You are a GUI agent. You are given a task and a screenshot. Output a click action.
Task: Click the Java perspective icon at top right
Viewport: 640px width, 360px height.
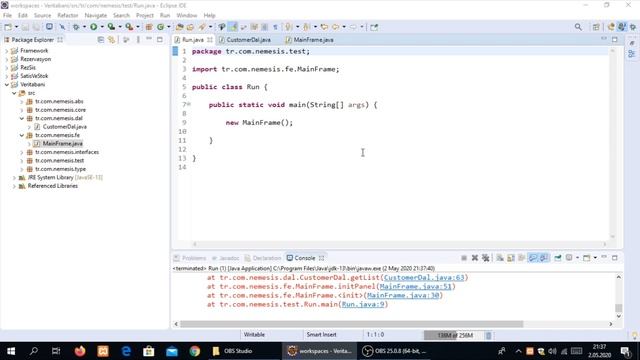pyautogui.click(x=622, y=27)
